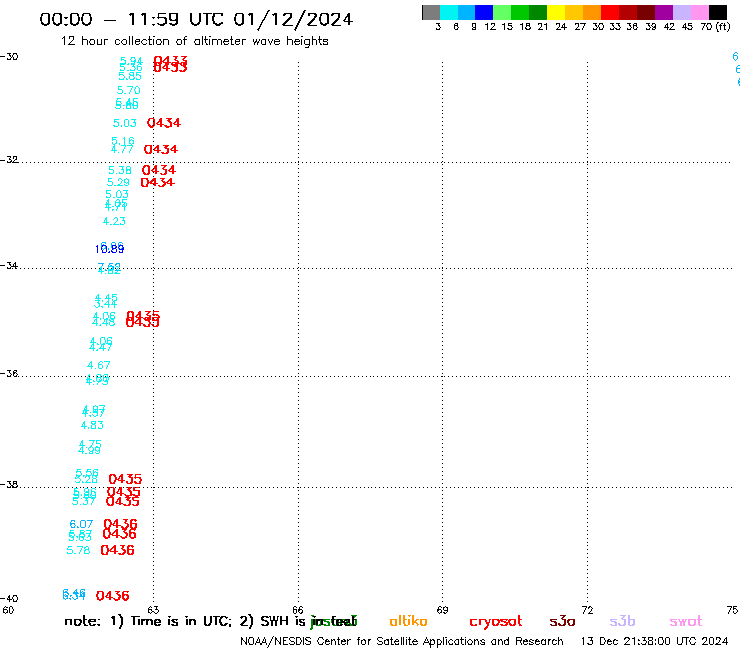Click the '4.83' wave height value
The height and width of the screenshot is (650, 740).
click(x=92, y=425)
